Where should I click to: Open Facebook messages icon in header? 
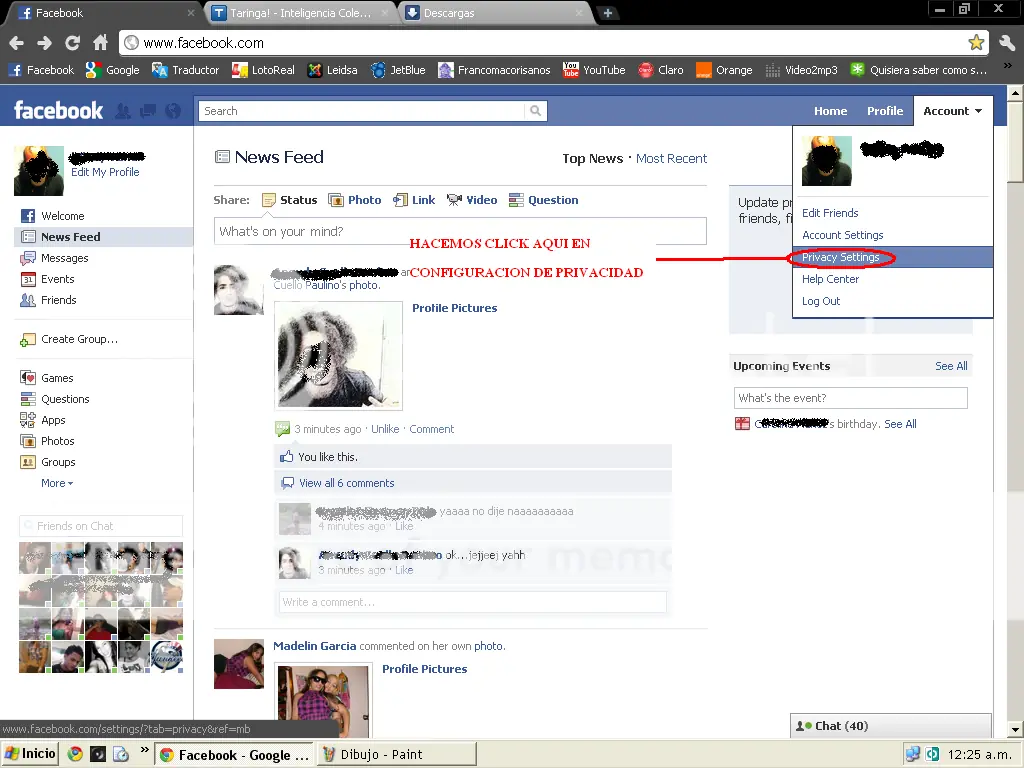[148, 111]
